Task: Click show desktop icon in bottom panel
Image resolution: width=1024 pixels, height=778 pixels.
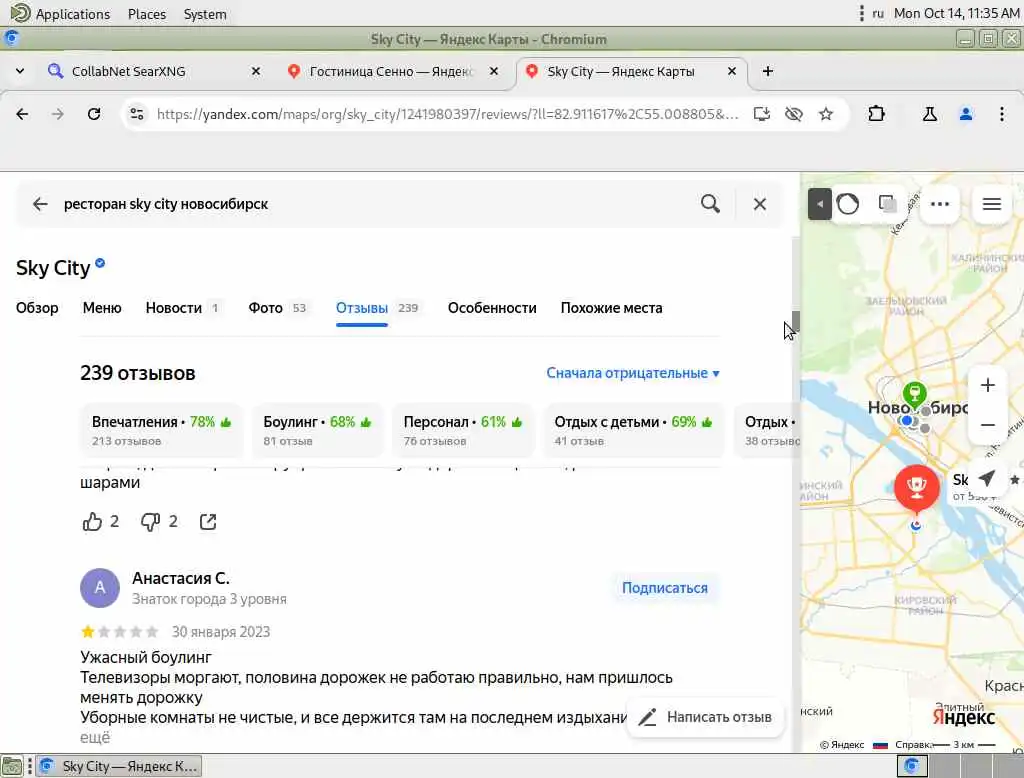Action: coord(11,766)
